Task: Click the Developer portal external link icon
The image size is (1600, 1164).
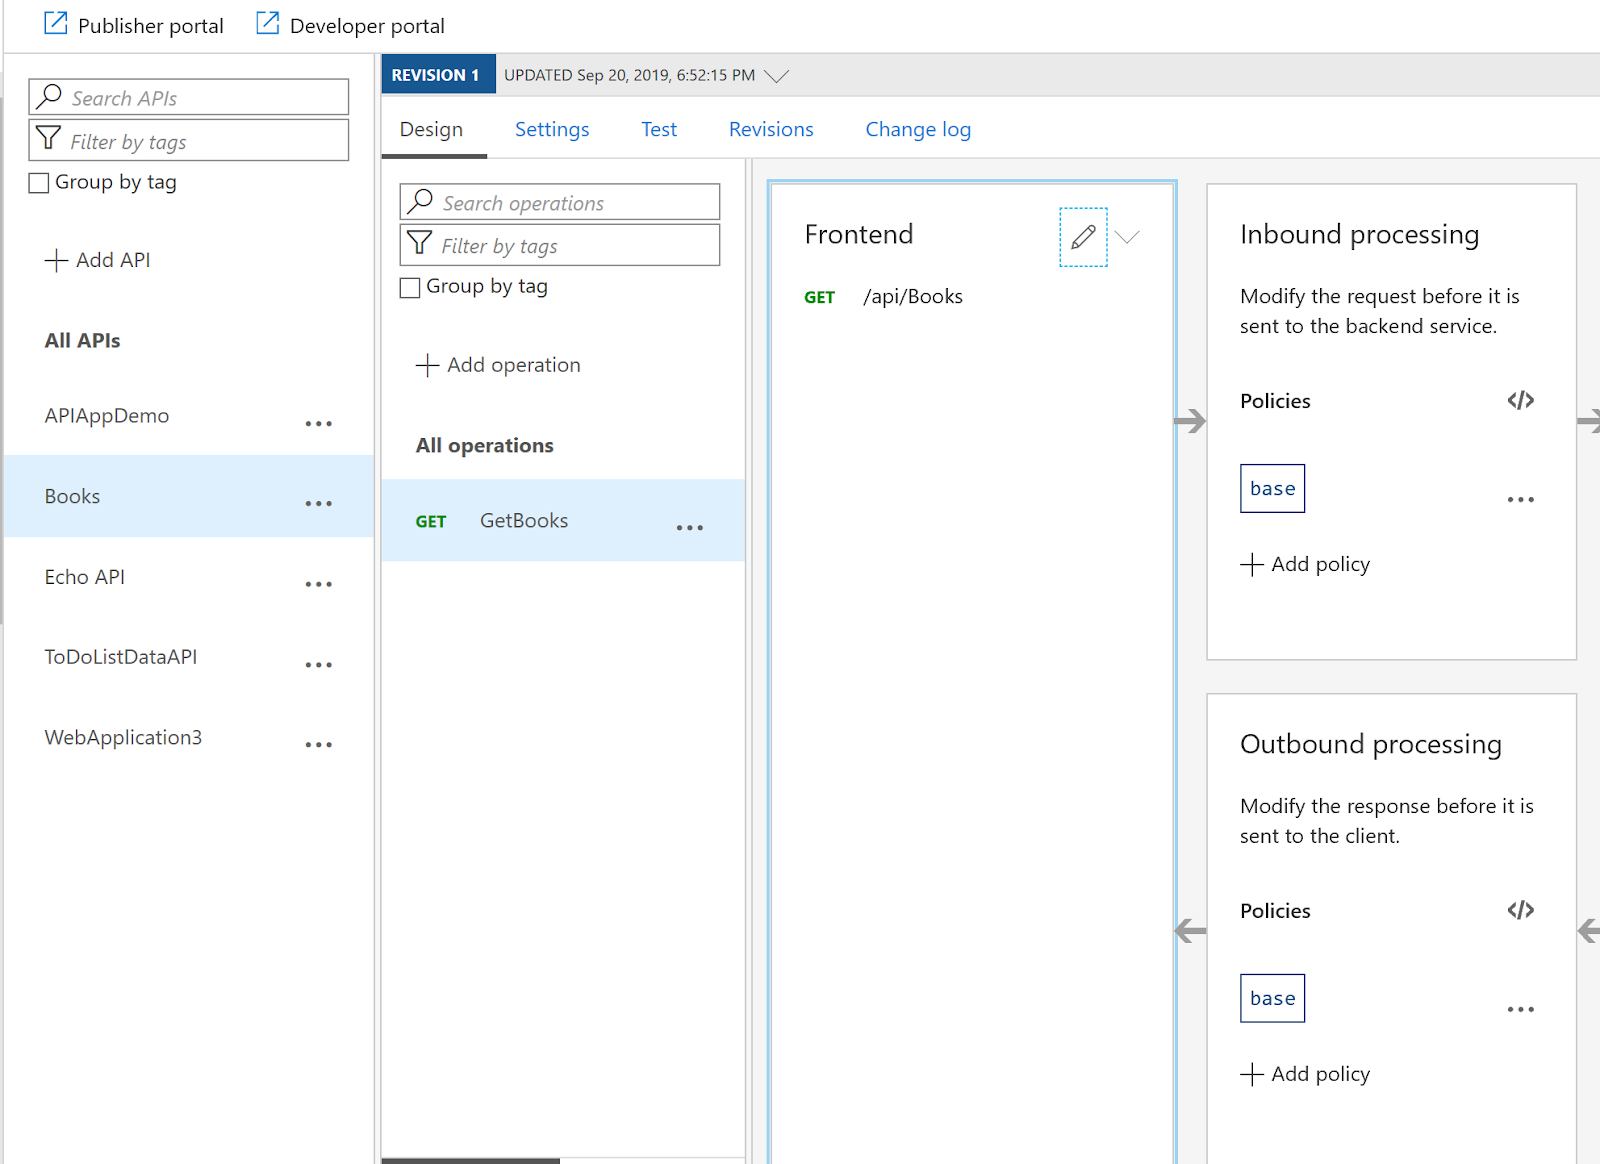Action: point(266,22)
